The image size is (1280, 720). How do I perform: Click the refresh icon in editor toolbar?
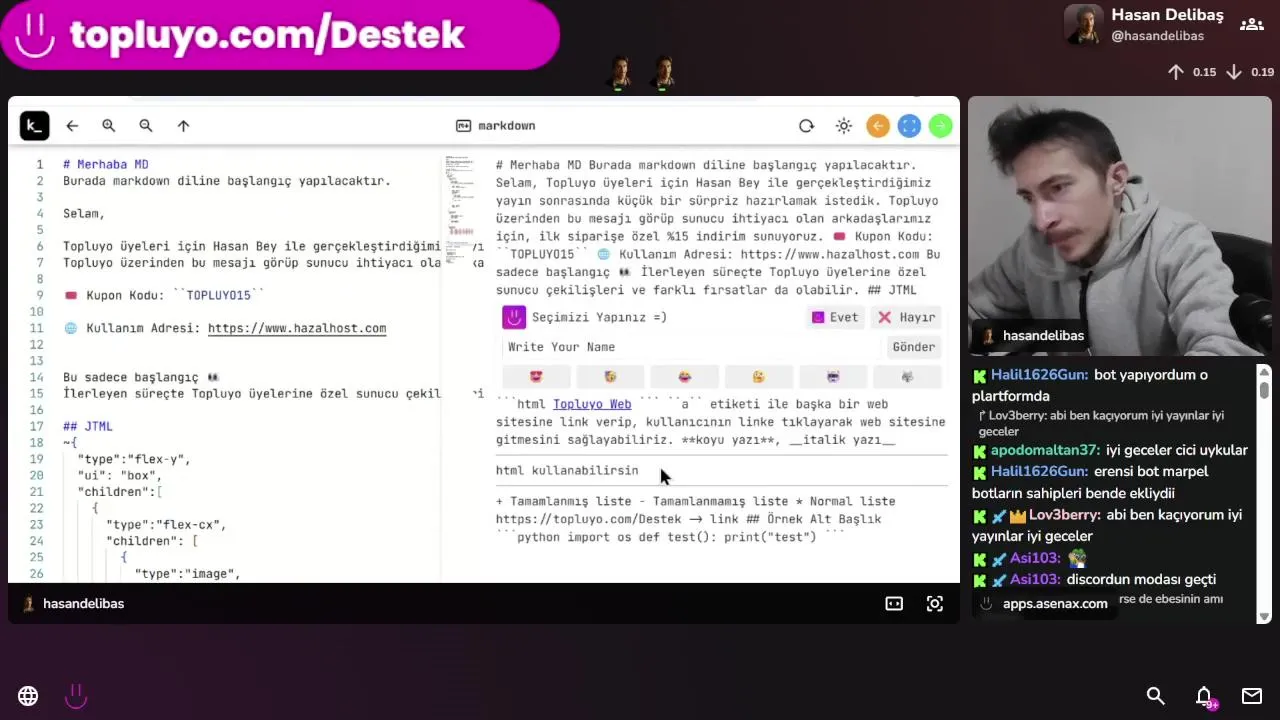point(806,126)
